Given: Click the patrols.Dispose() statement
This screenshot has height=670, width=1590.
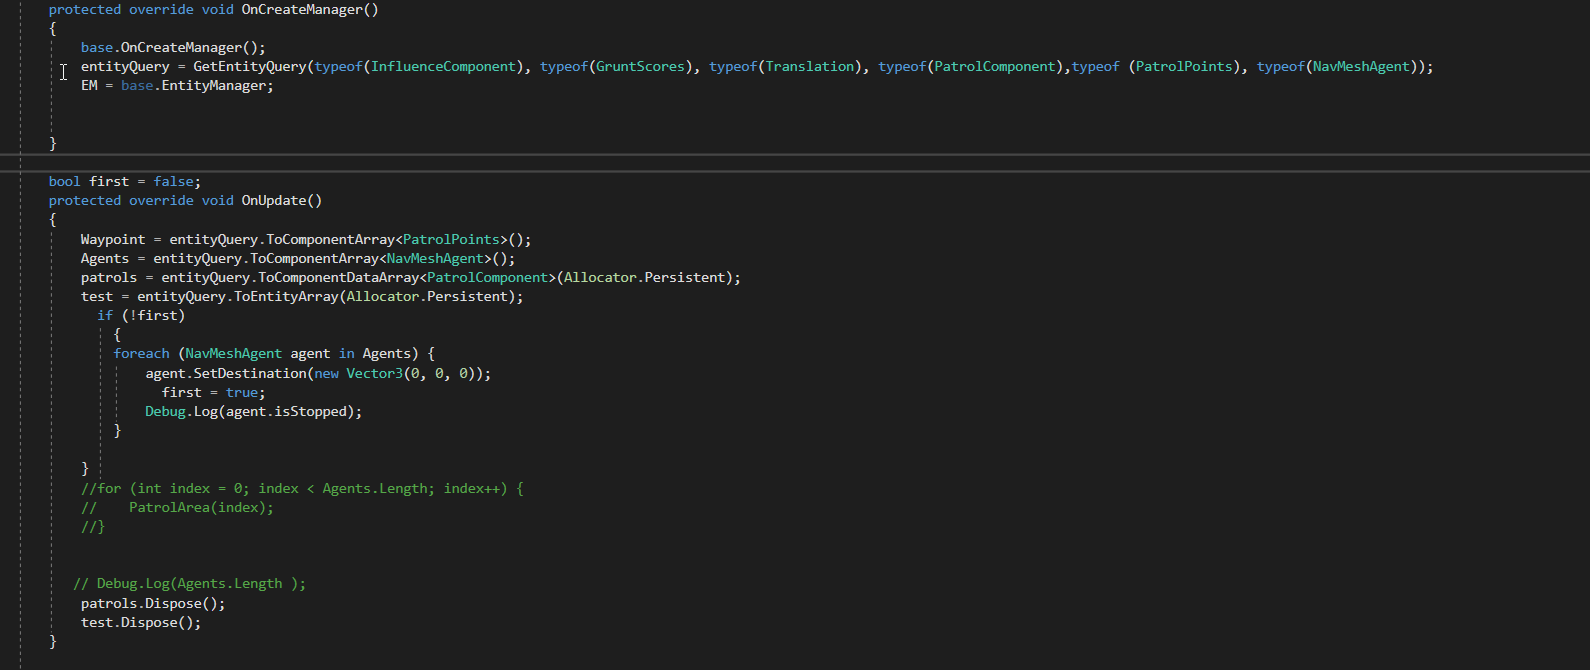Looking at the screenshot, I should click(x=153, y=603).
